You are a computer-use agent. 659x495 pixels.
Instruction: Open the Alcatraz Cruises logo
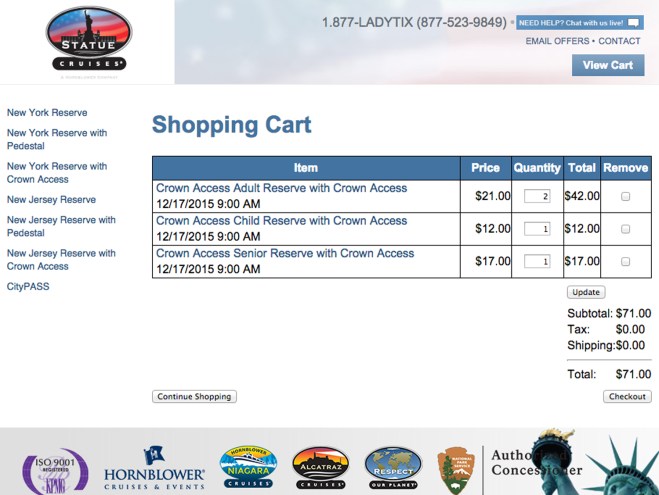(x=320, y=467)
